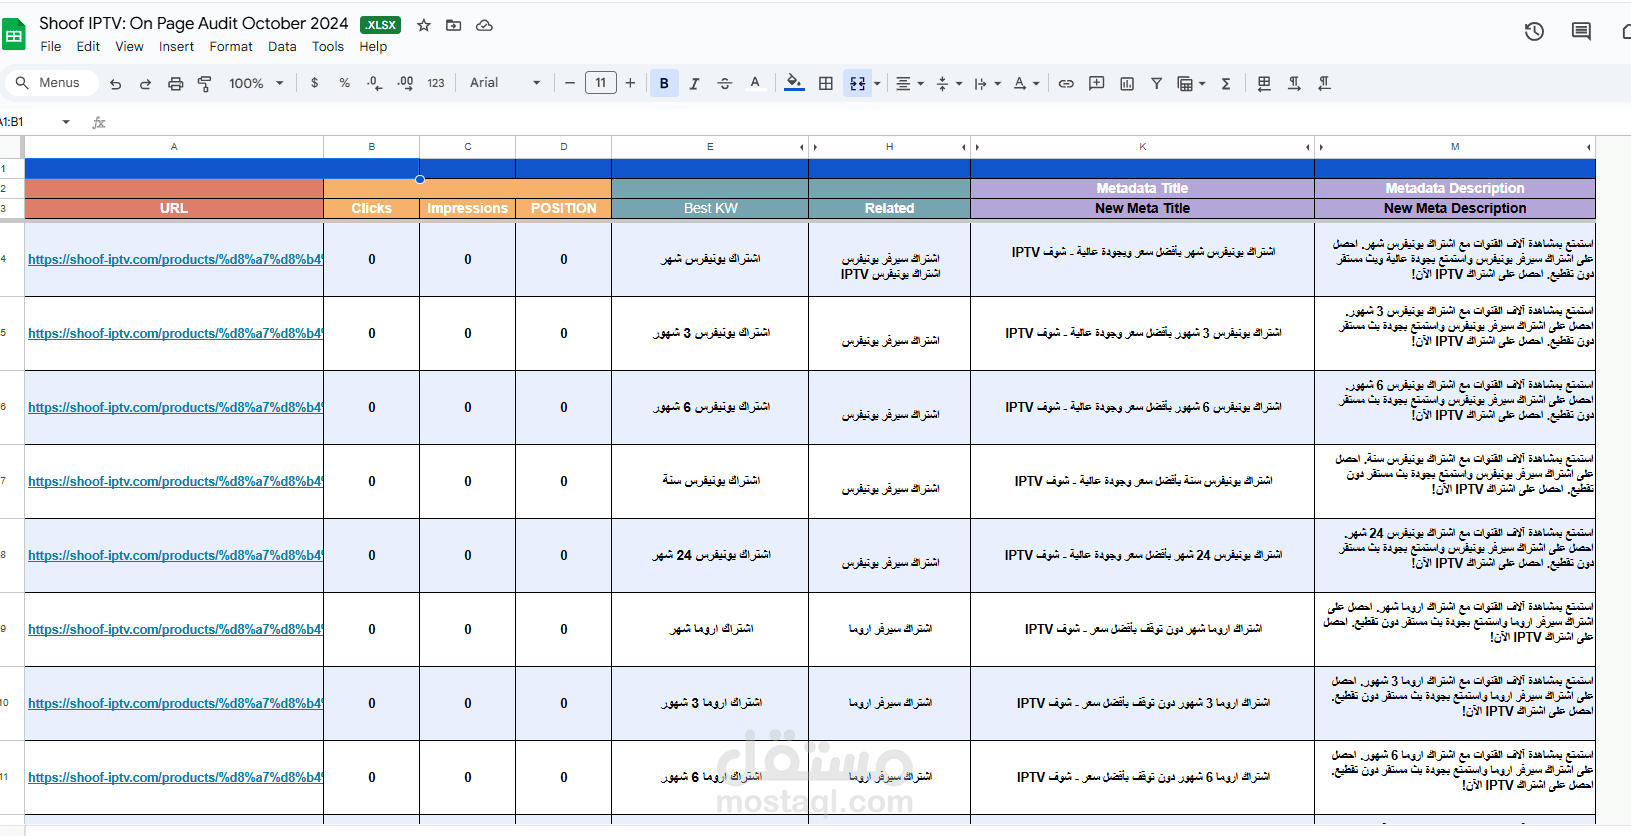
Task: Select the New Meta Title header cell
Action: tap(1142, 208)
